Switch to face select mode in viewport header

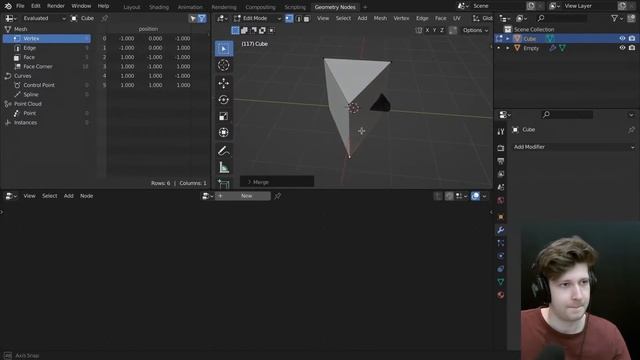coord(307,18)
